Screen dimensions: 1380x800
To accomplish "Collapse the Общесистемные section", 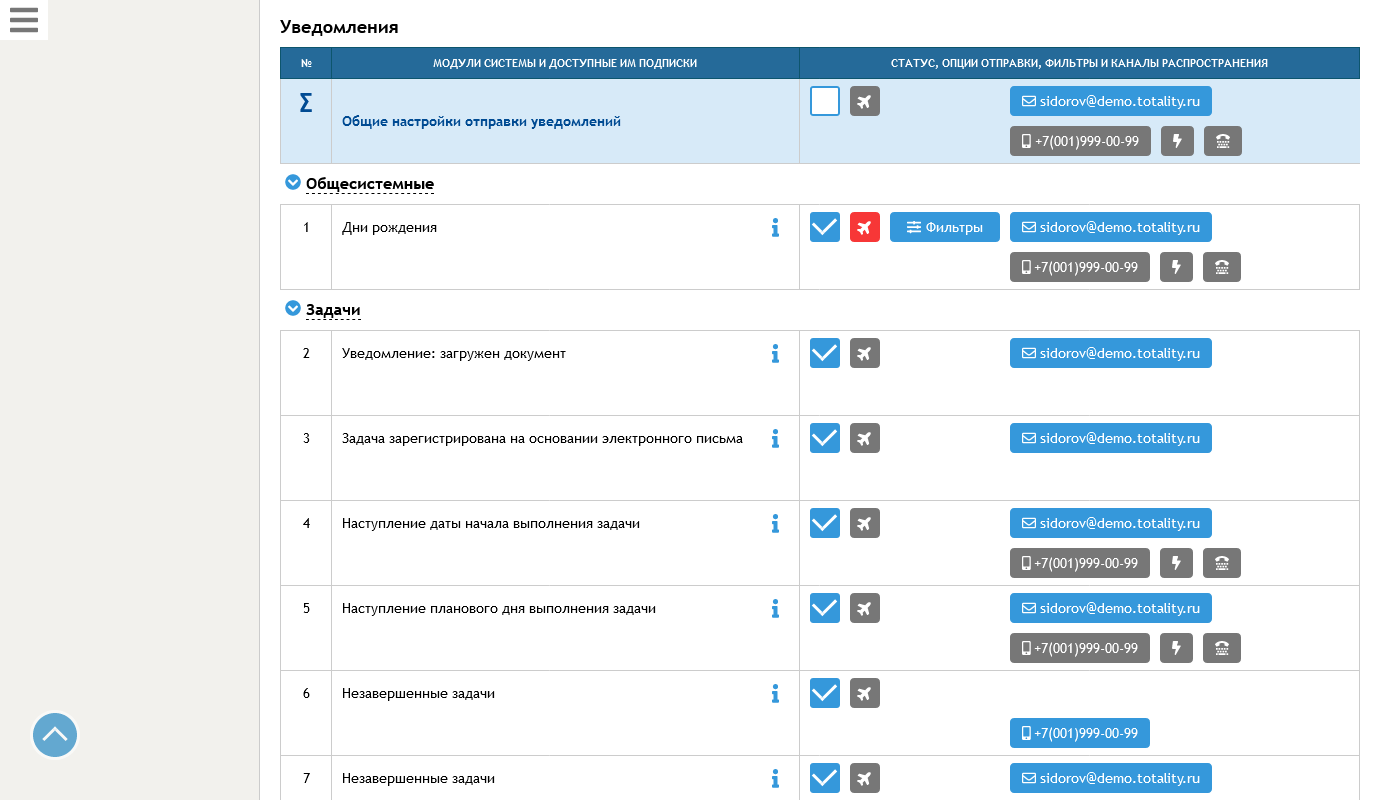I will tap(293, 182).
